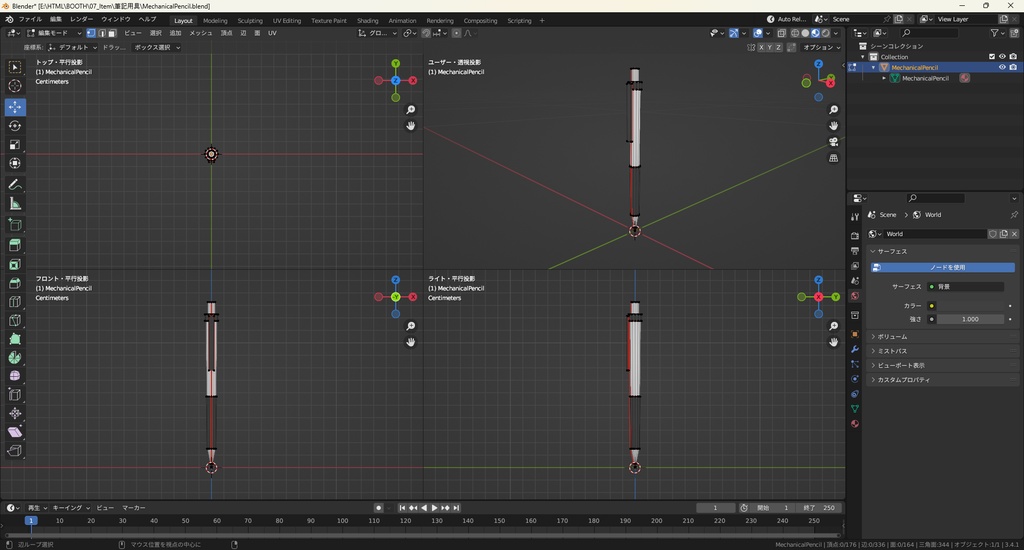Enable face select mode
1024x550 pixels.
tap(112, 33)
